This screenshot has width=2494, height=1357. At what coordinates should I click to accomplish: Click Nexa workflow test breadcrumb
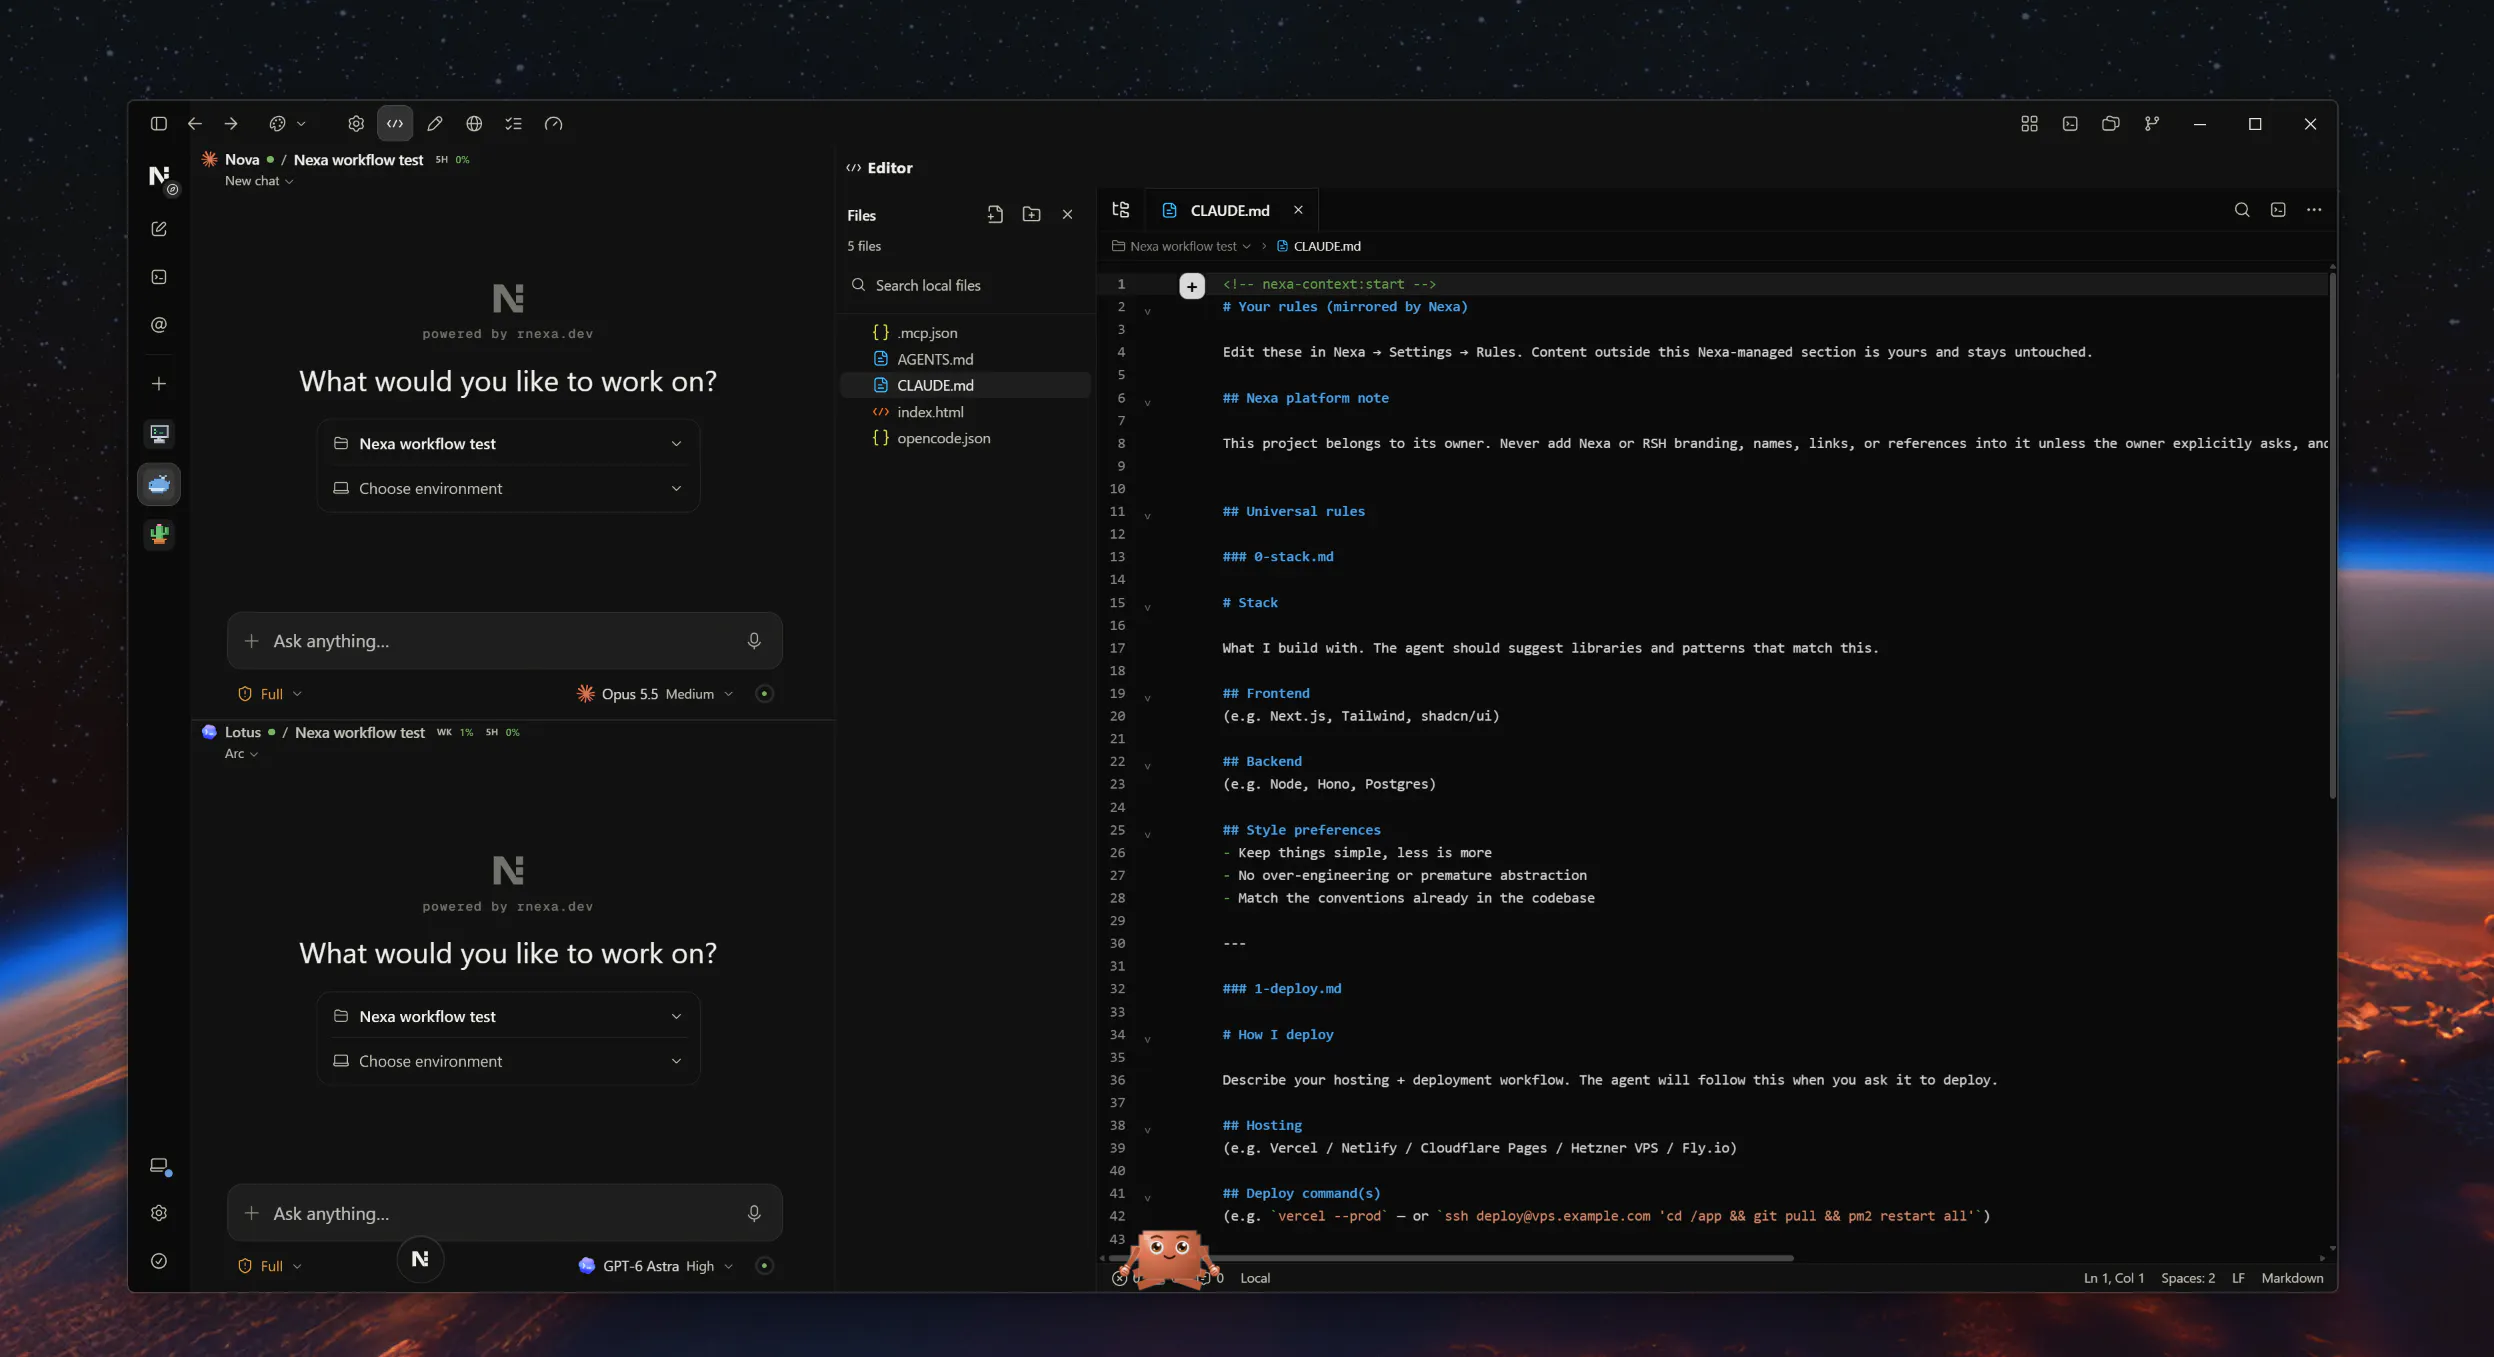click(1182, 247)
